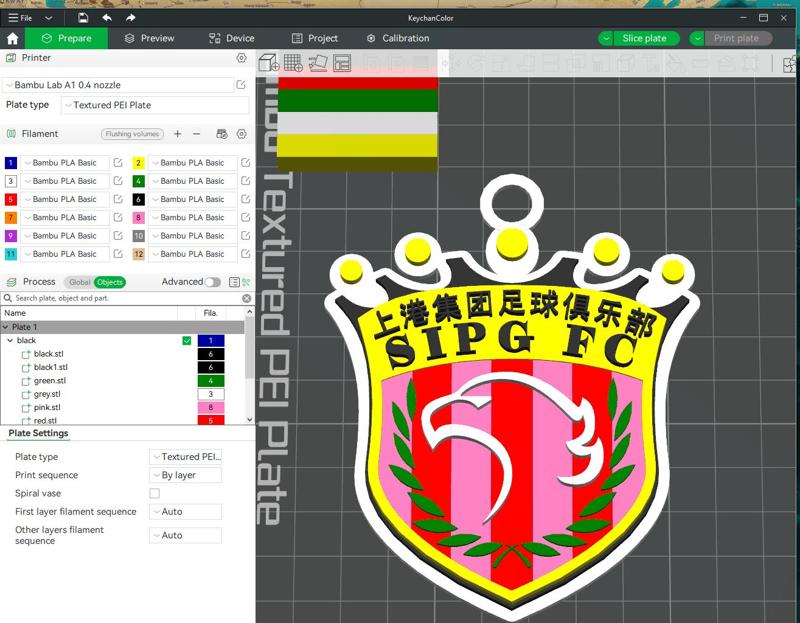Viewport: 800px width, 623px height.
Task: Open the Slice plate options arrow
Action: [606, 38]
